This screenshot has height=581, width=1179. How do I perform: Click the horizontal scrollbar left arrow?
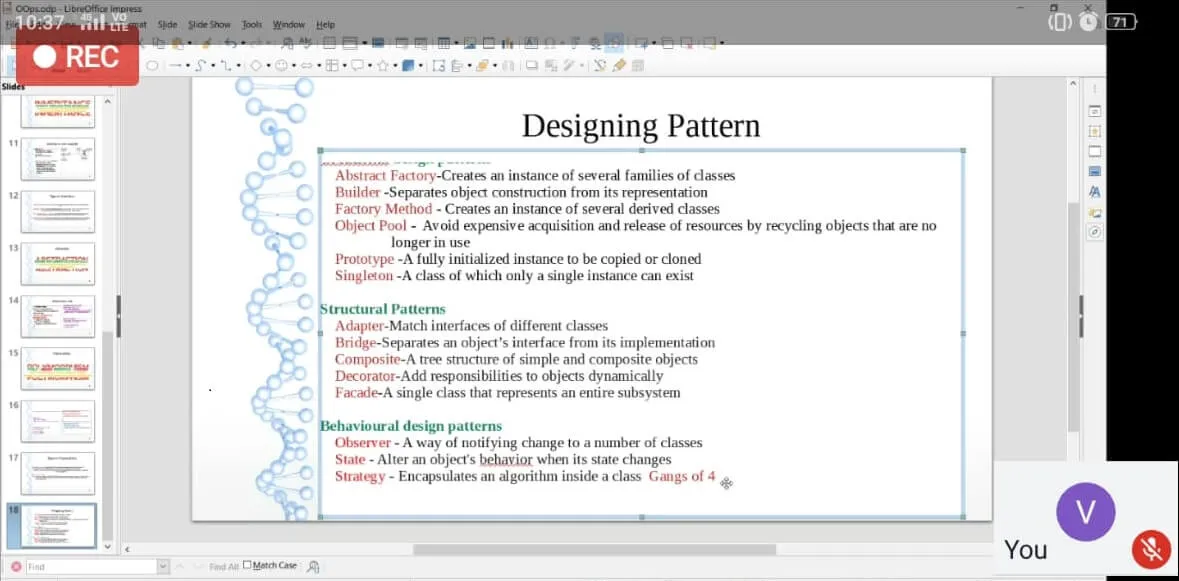click(126, 549)
